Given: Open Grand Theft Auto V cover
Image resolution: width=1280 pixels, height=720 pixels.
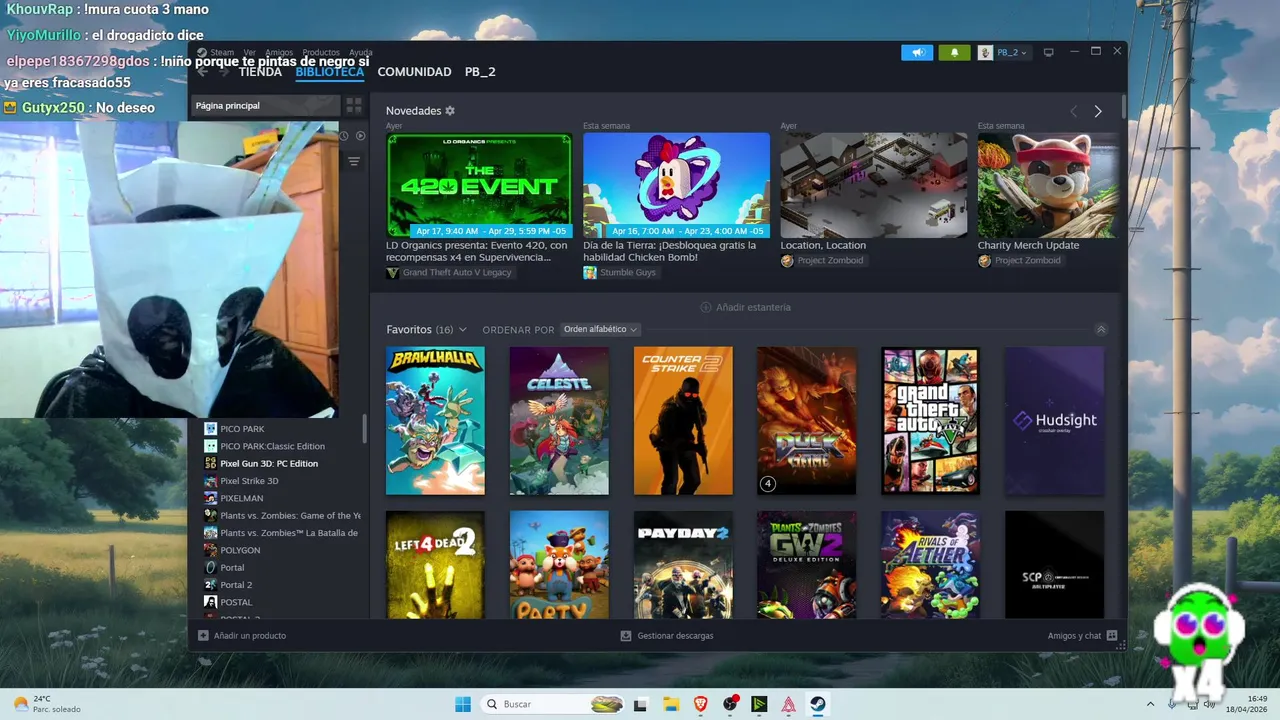Looking at the screenshot, I should click(930, 421).
